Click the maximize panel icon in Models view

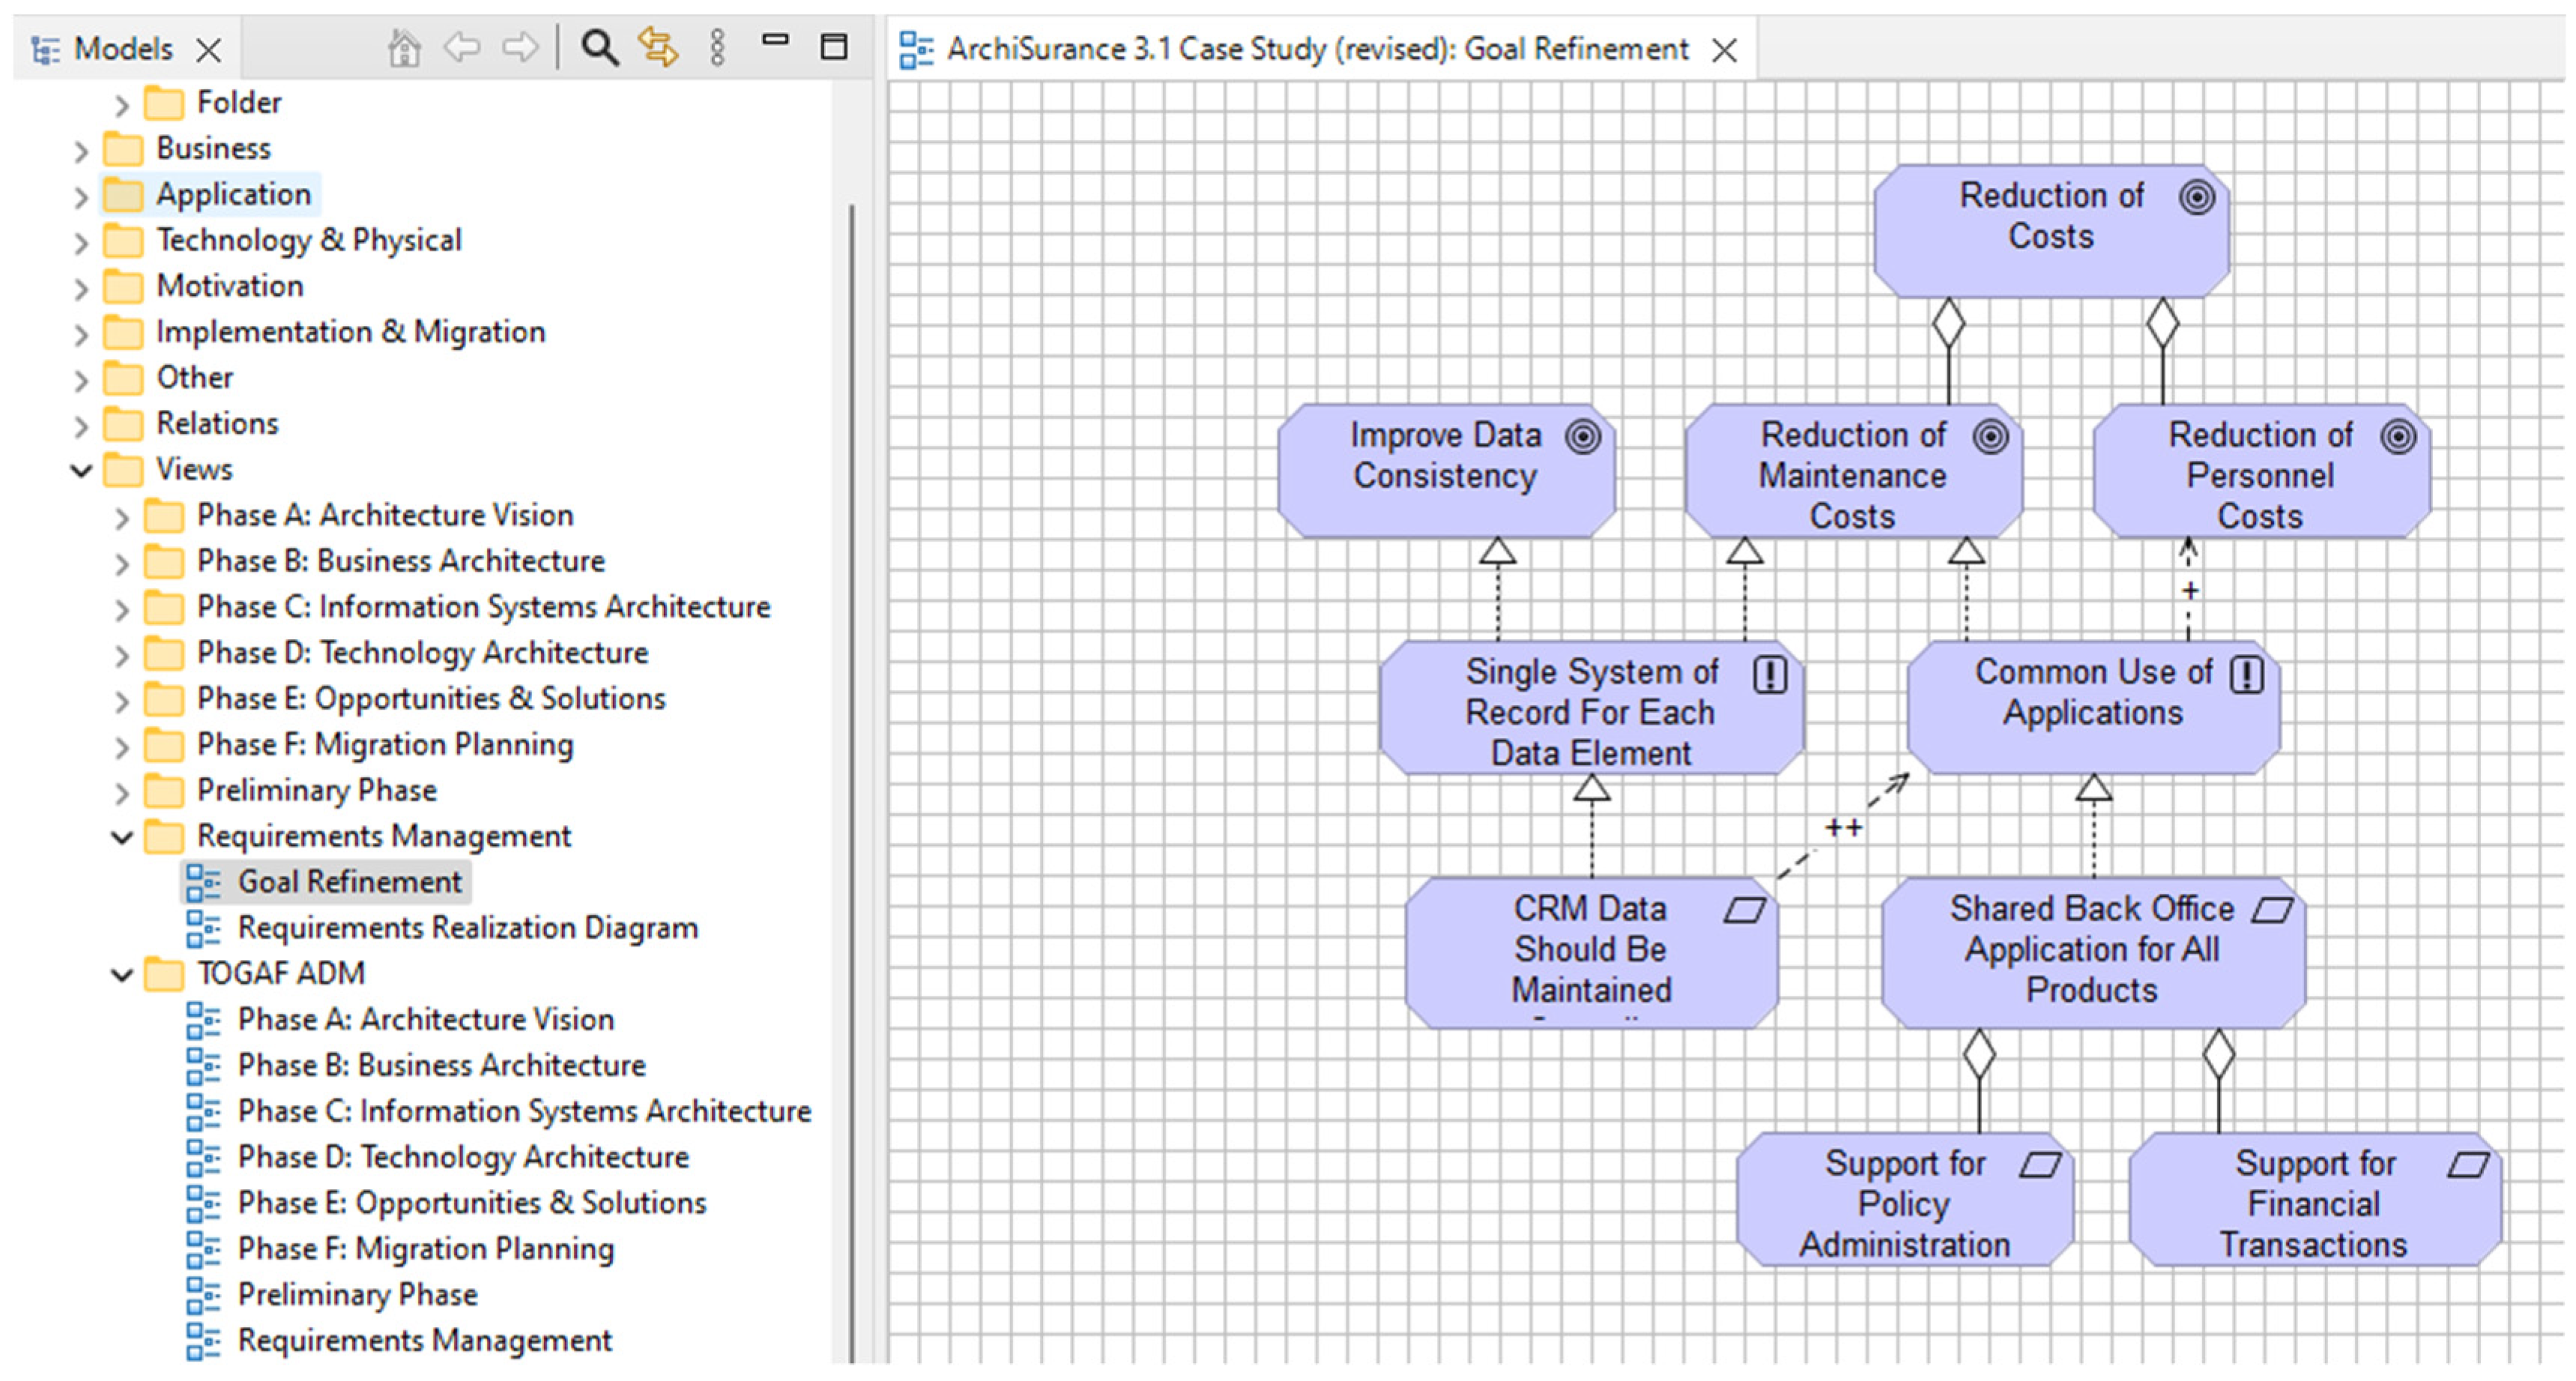click(x=834, y=47)
